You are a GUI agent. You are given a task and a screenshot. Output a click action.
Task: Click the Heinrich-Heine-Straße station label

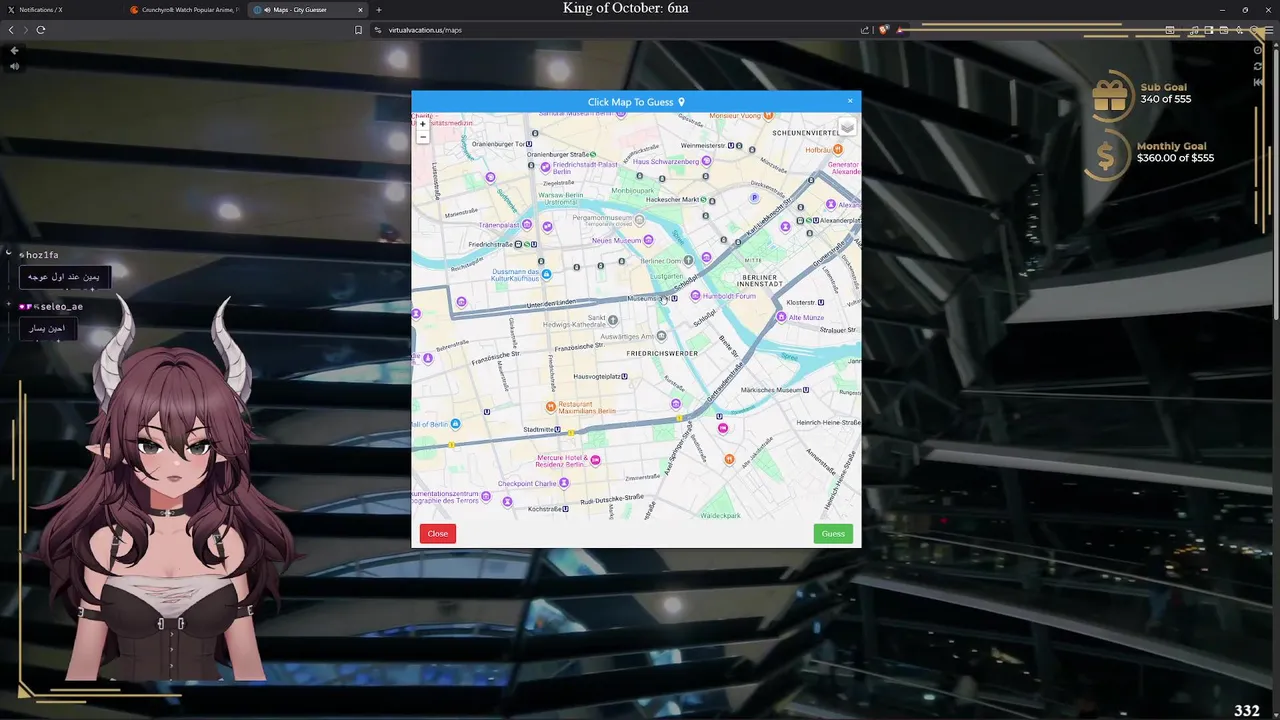pos(829,423)
